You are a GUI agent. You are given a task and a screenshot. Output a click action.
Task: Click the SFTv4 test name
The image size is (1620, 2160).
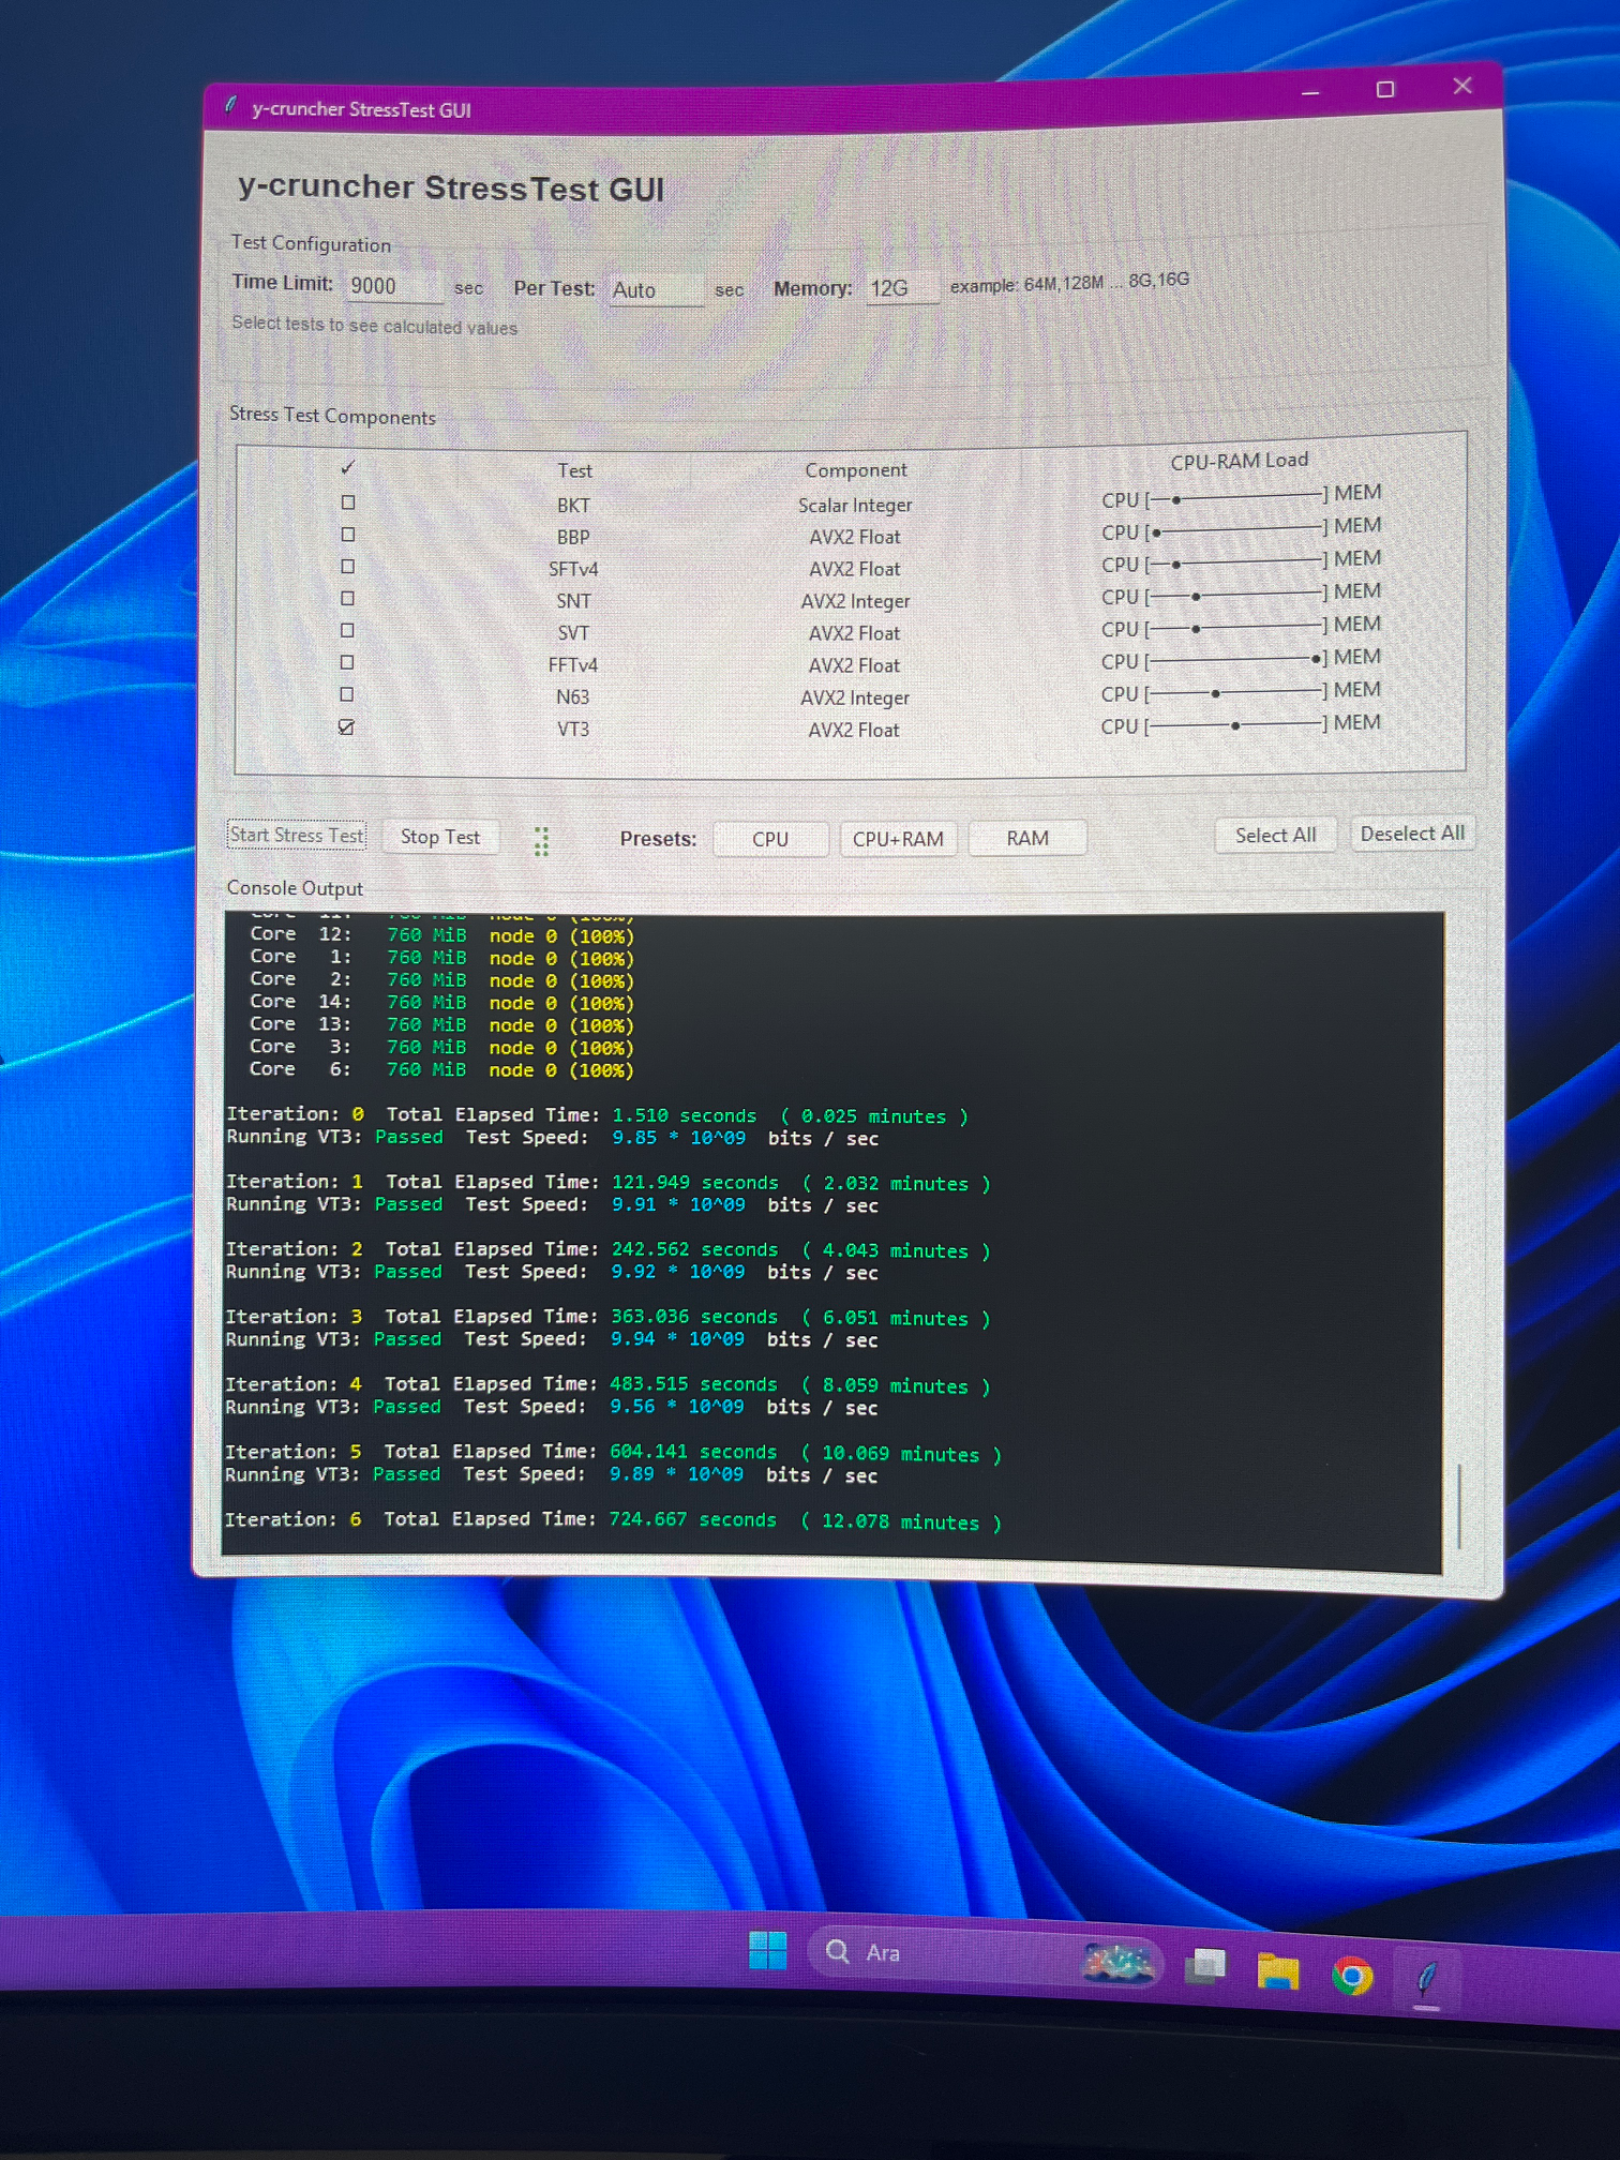click(573, 569)
